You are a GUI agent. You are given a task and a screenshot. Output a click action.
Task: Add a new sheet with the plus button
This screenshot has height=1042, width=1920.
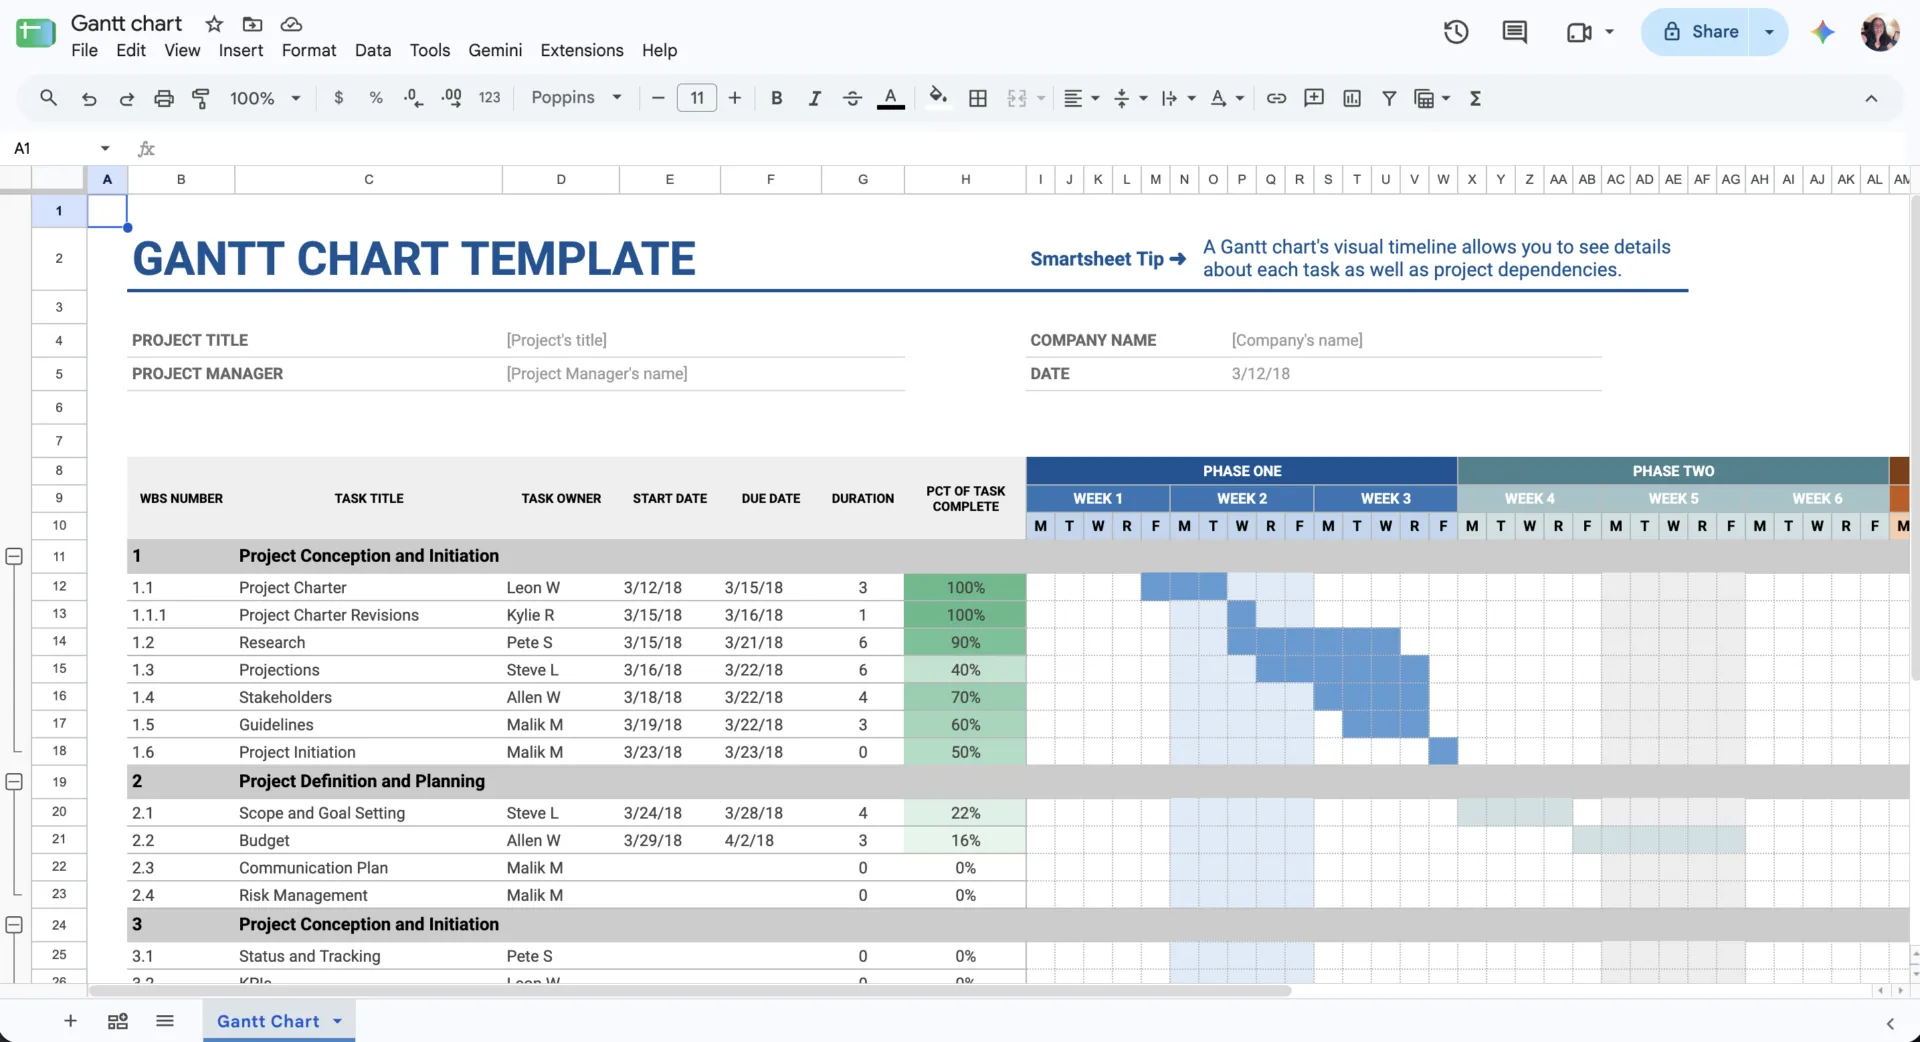(70, 1021)
